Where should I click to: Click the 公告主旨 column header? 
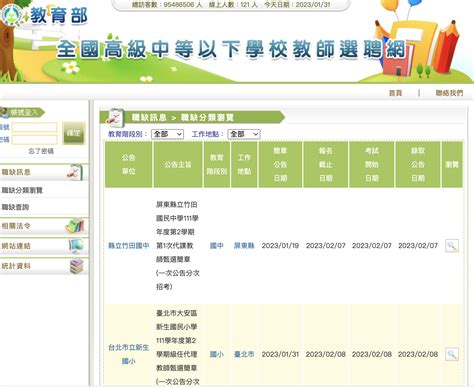click(178, 164)
